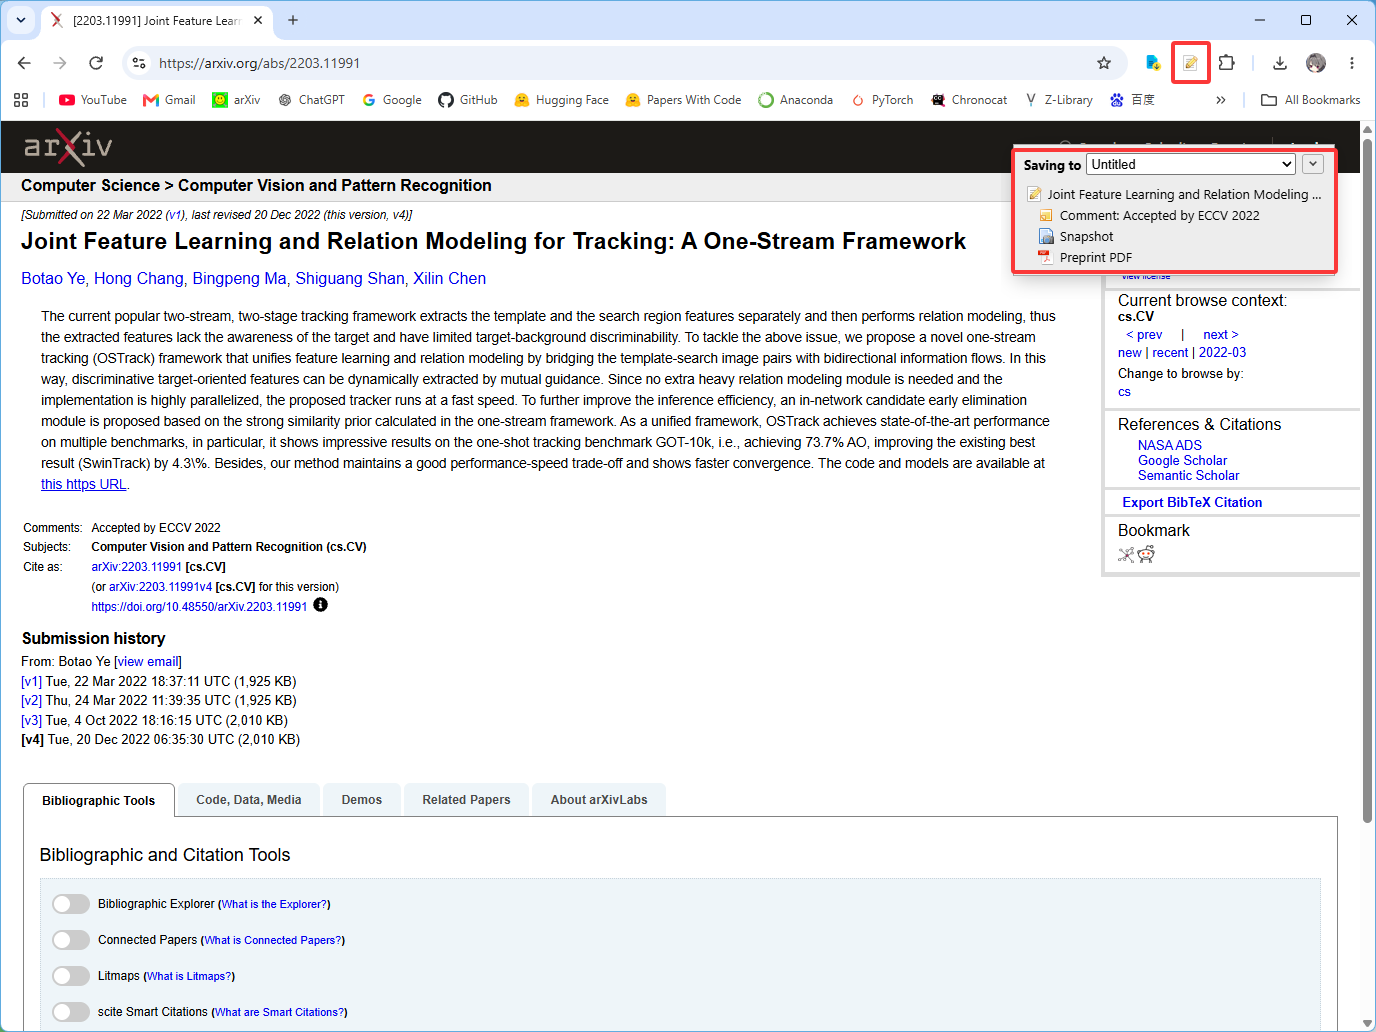
Task: Bookmark this tab with the star icon
Action: tap(1104, 63)
